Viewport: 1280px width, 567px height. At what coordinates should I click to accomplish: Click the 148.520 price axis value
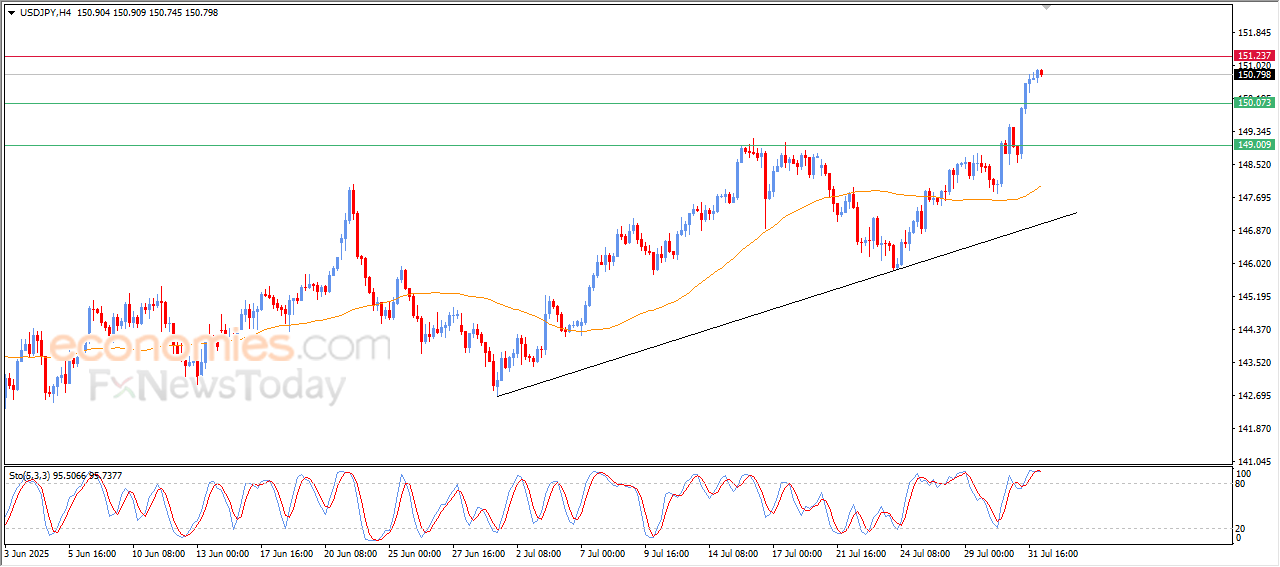[1255, 164]
